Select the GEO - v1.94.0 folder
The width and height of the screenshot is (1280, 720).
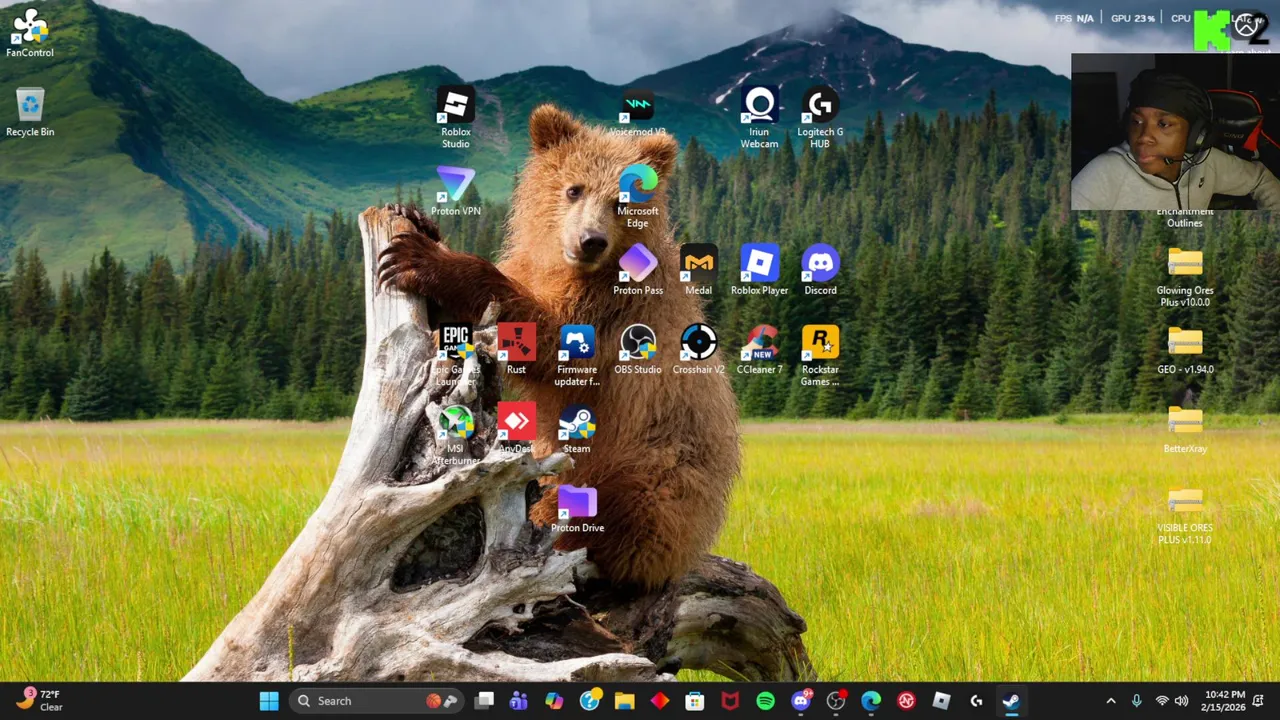click(1185, 349)
